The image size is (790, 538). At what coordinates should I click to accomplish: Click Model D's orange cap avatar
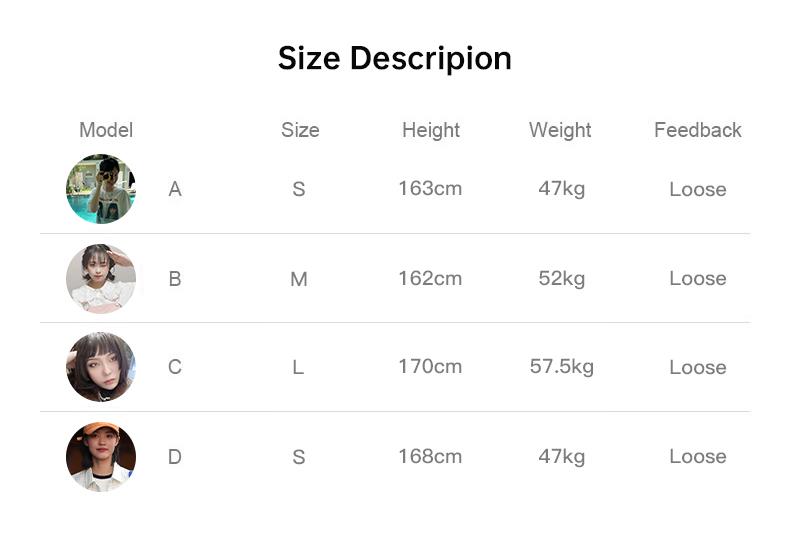pos(101,456)
